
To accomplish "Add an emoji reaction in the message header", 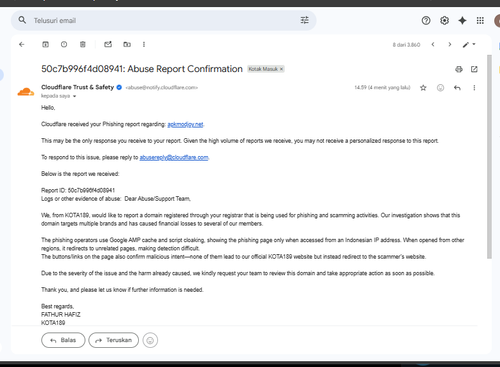I will [440, 88].
